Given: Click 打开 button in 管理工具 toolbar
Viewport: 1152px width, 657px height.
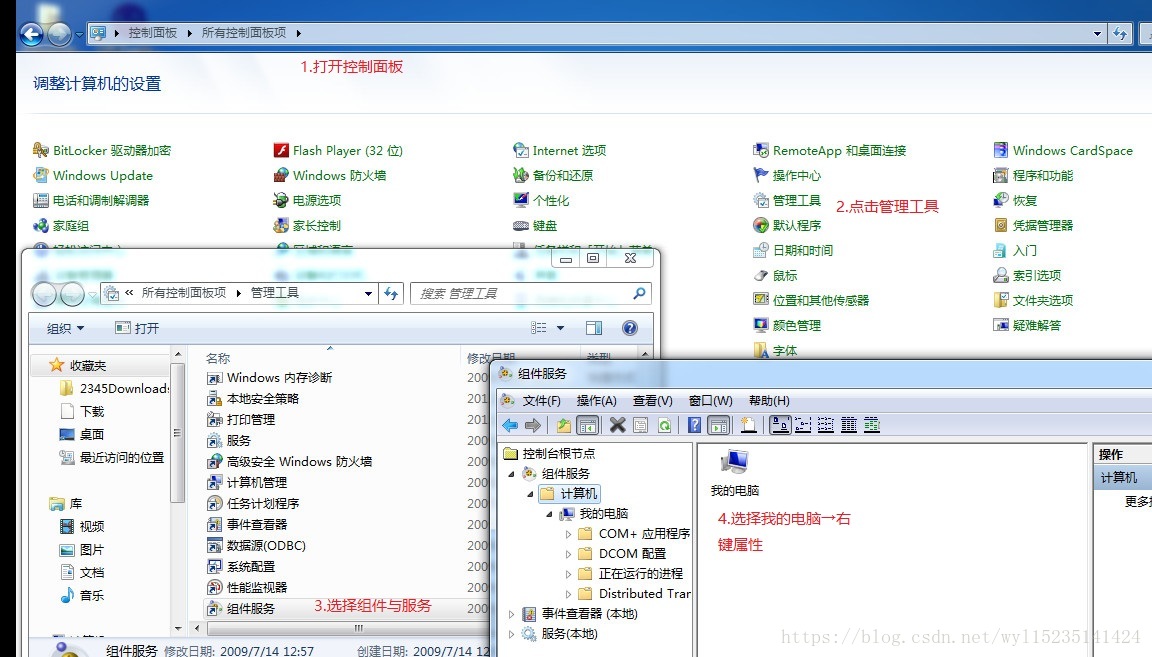Looking at the screenshot, I should tap(137, 328).
